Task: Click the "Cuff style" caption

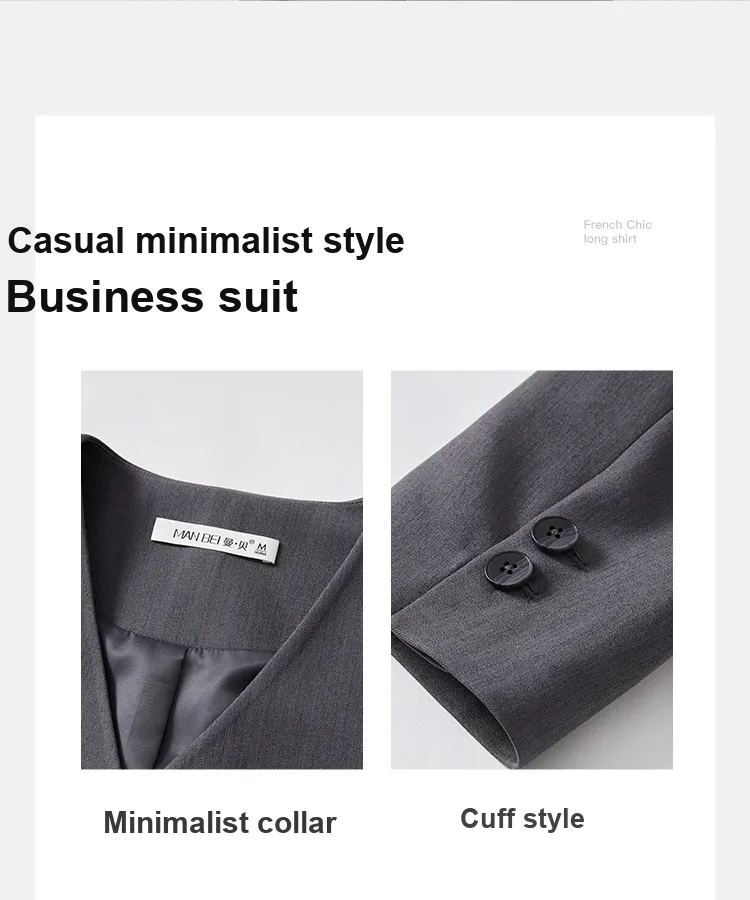Action: point(522,819)
